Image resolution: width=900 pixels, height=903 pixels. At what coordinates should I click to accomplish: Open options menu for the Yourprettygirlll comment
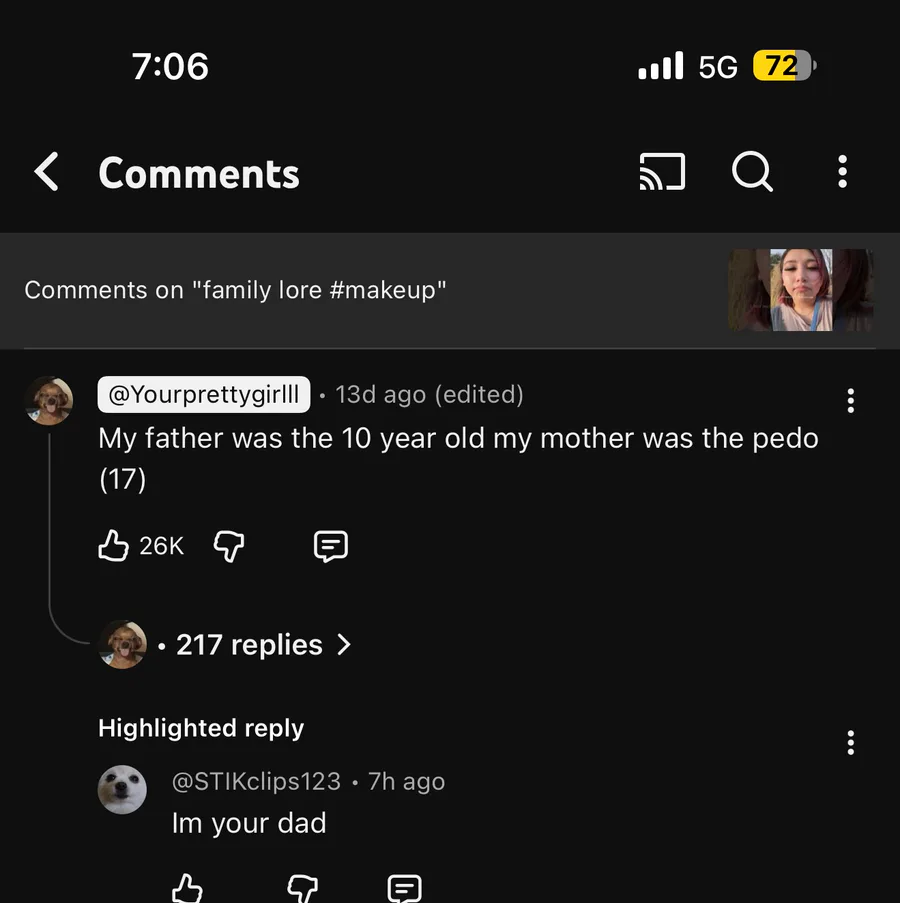pyautogui.click(x=850, y=401)
